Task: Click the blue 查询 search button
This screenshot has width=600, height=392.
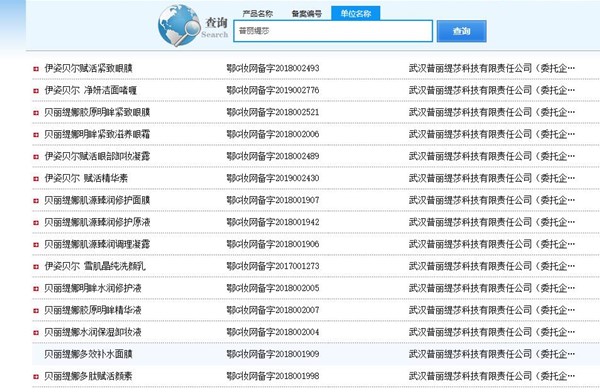Action: [461, 31]
